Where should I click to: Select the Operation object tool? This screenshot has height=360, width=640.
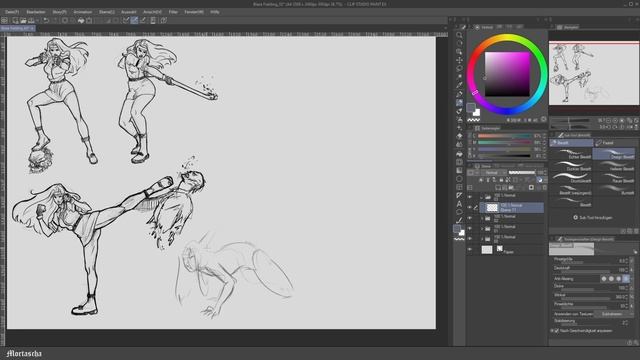459,52
